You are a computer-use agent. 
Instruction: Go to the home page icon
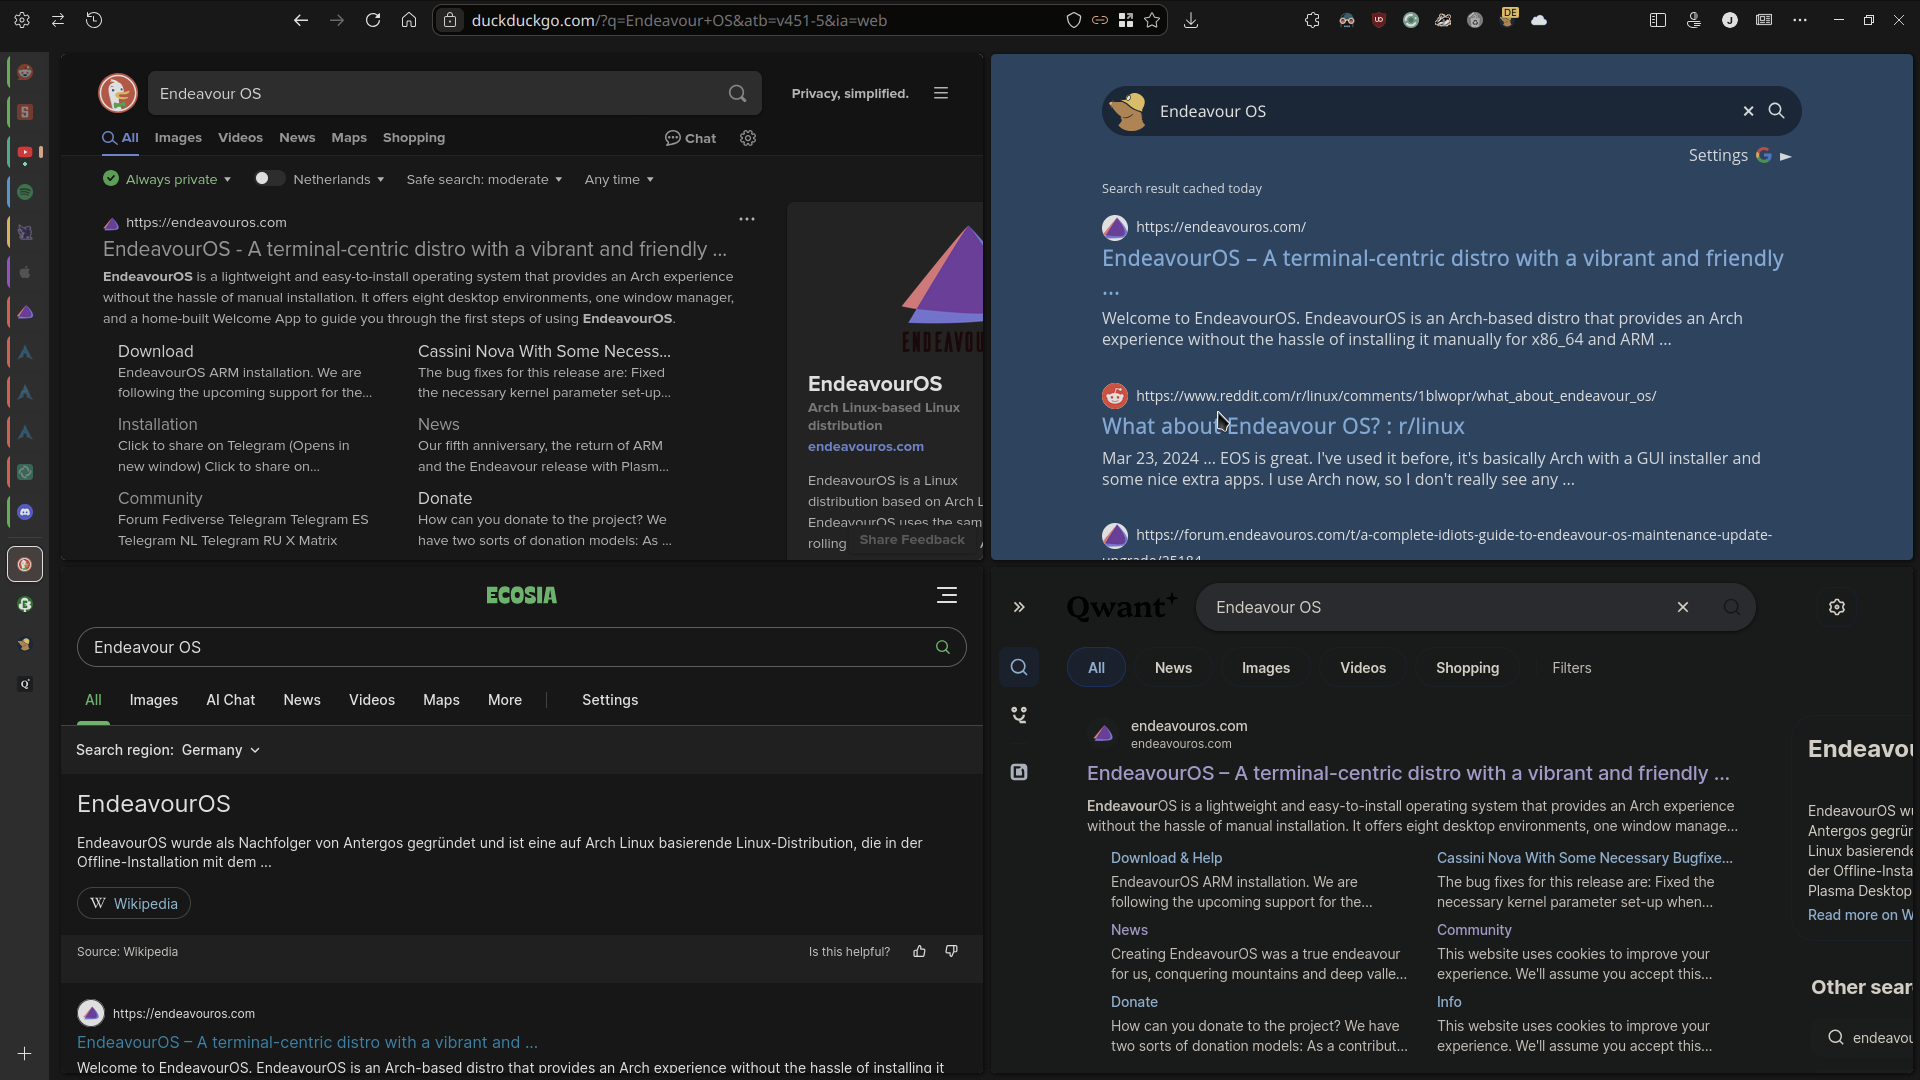409,20
